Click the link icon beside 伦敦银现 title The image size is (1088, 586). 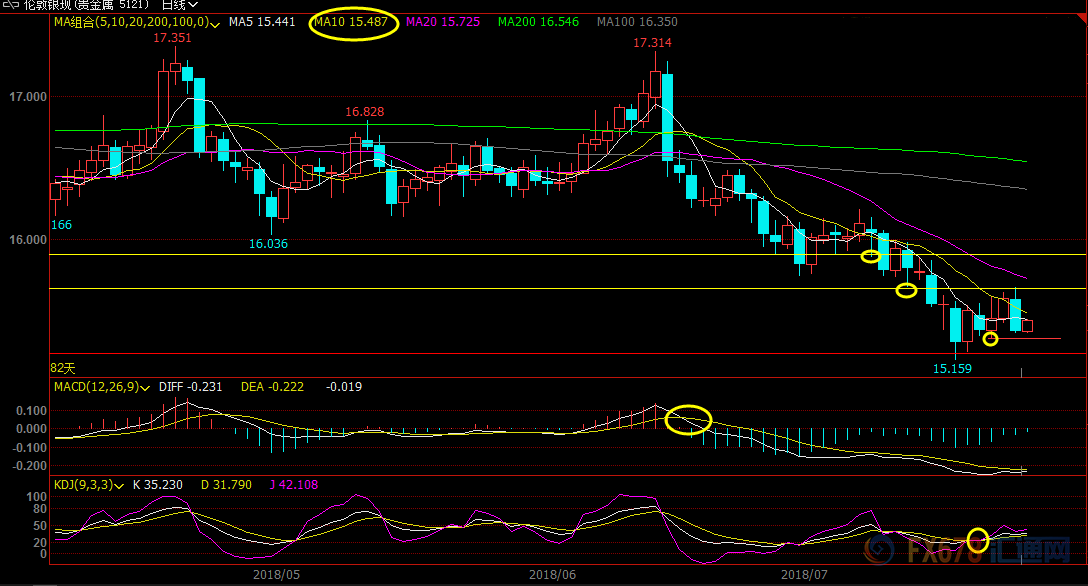pyautogui.click(x=11, y=5)
